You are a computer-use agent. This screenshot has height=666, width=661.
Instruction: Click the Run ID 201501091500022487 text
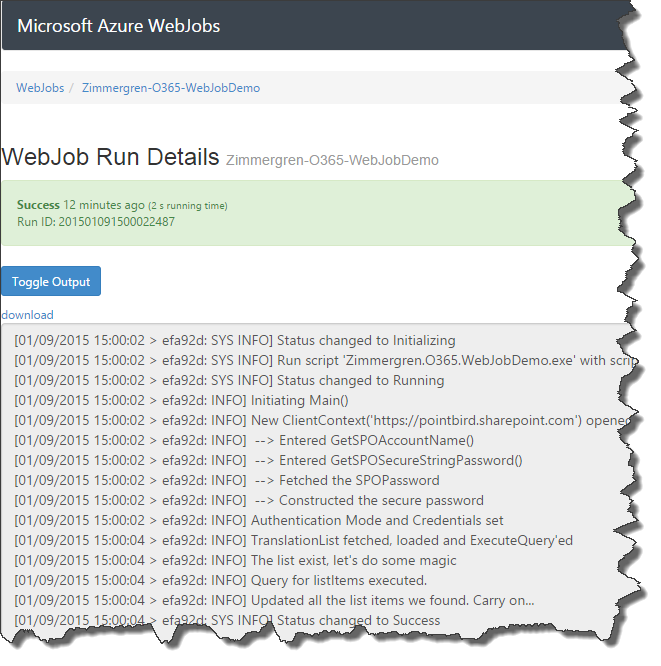point(95,222)
